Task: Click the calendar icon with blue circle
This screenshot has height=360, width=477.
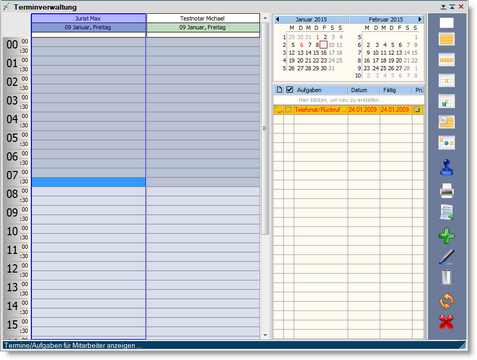Action: pyautogui.click(x=446, y=143)
